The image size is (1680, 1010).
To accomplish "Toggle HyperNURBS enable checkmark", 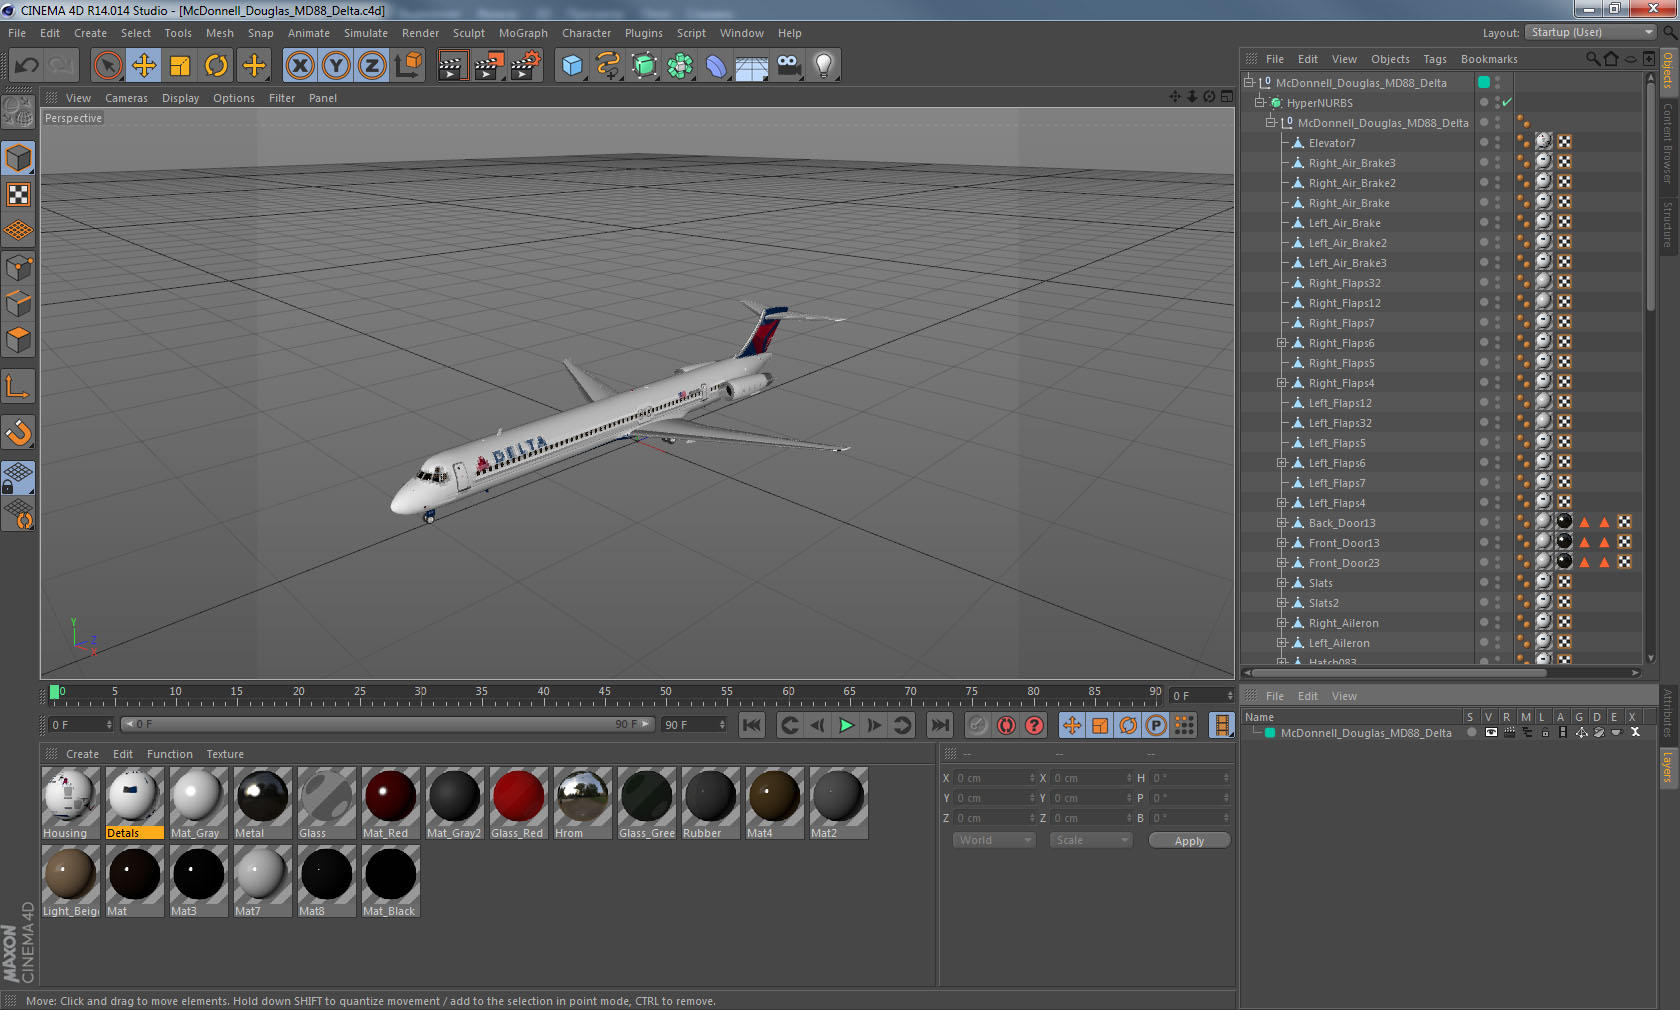I will point(1507,102).
